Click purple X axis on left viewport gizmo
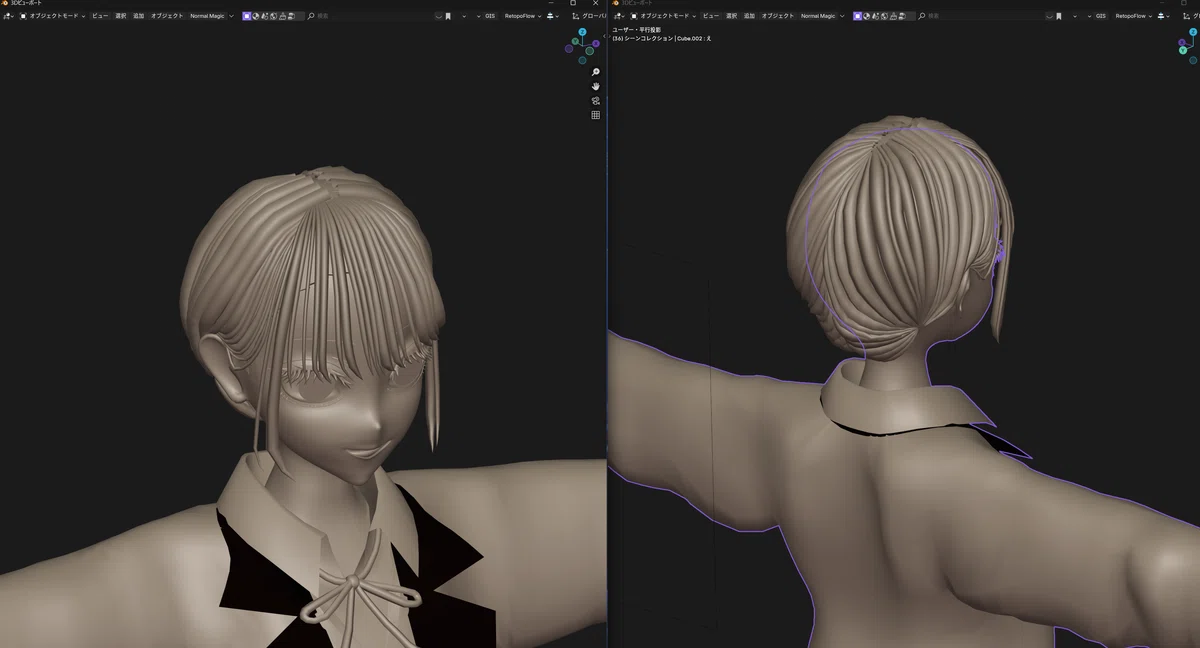 [x=596, y=44]
